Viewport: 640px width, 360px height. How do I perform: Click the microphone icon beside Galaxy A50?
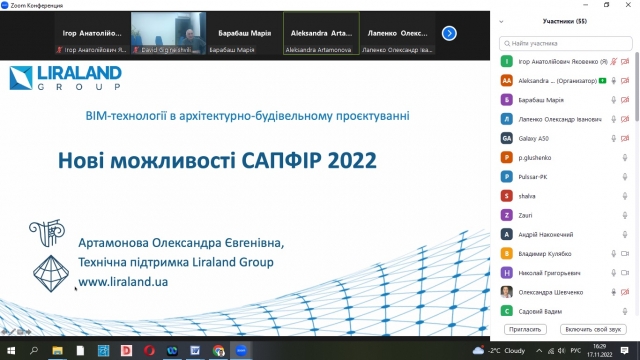(613, 138)
